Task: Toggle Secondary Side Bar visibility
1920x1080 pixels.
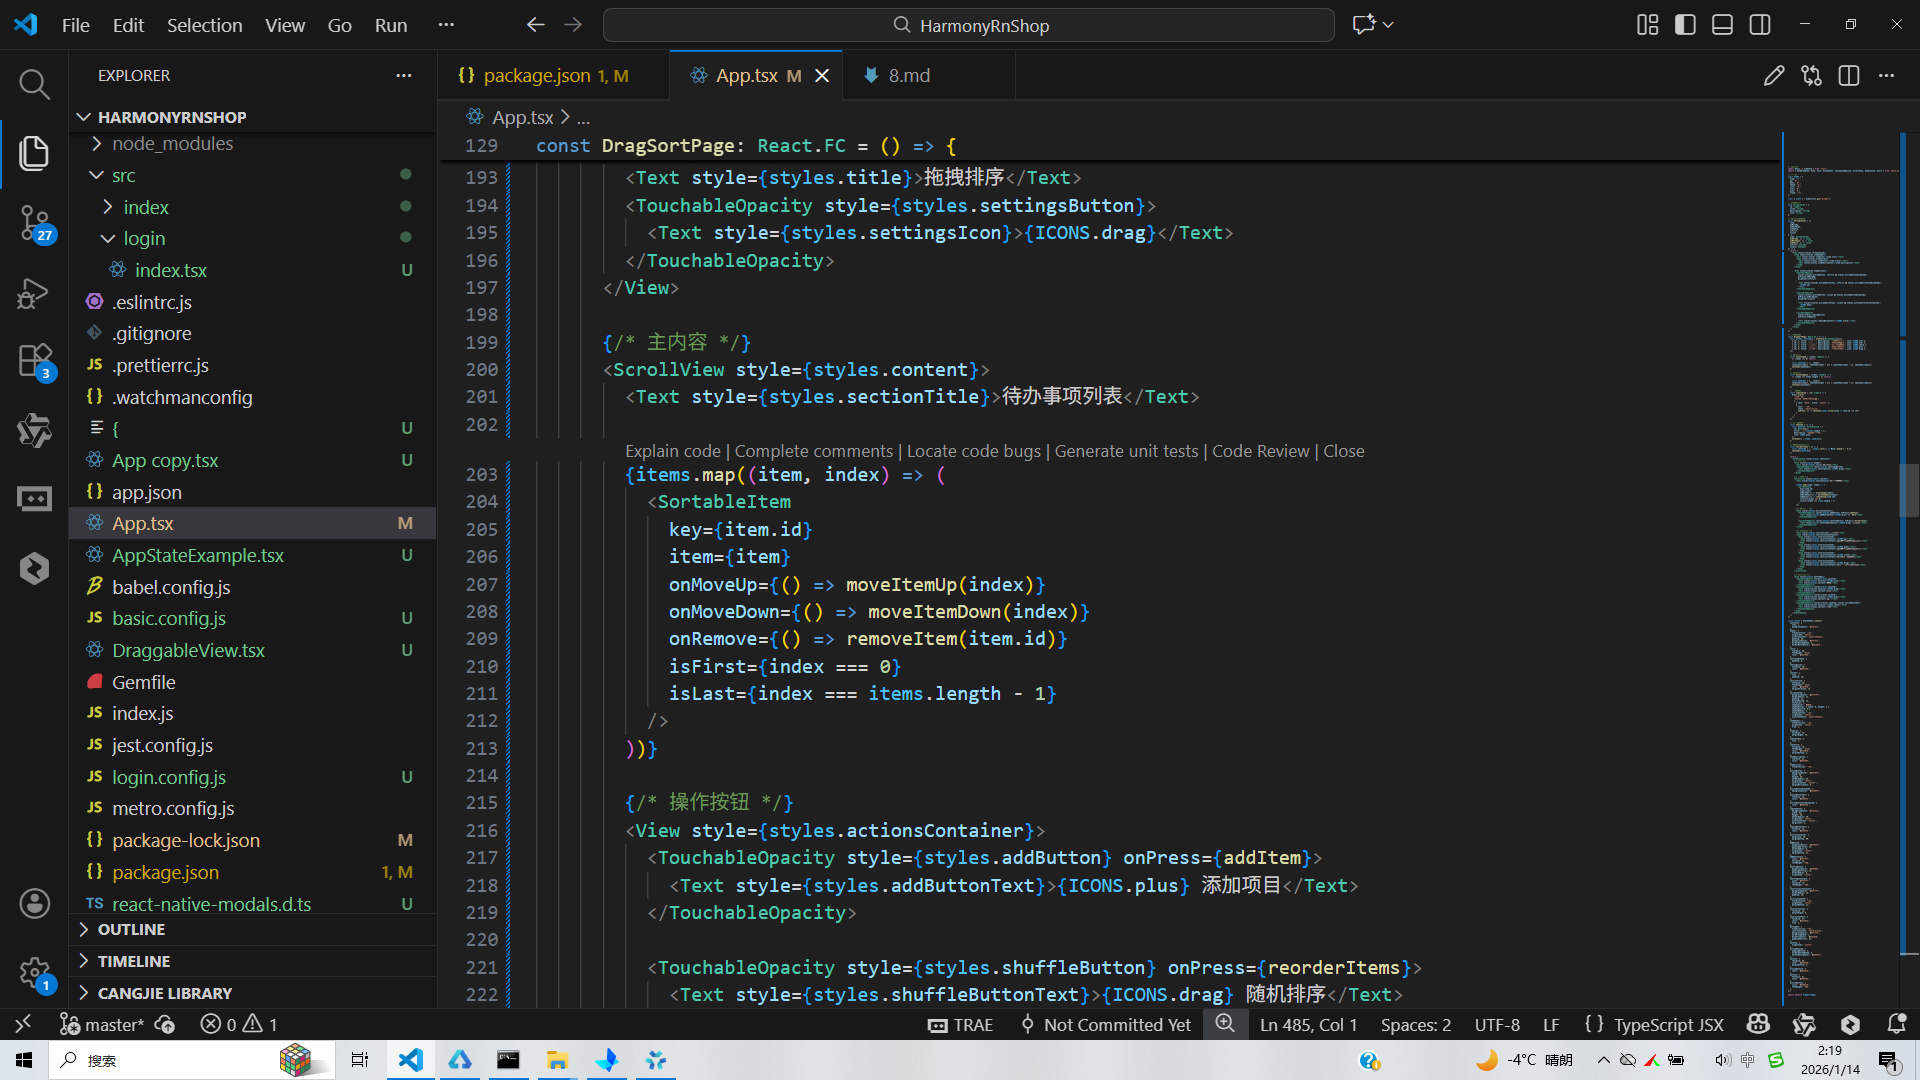Action: point(1760,25)
